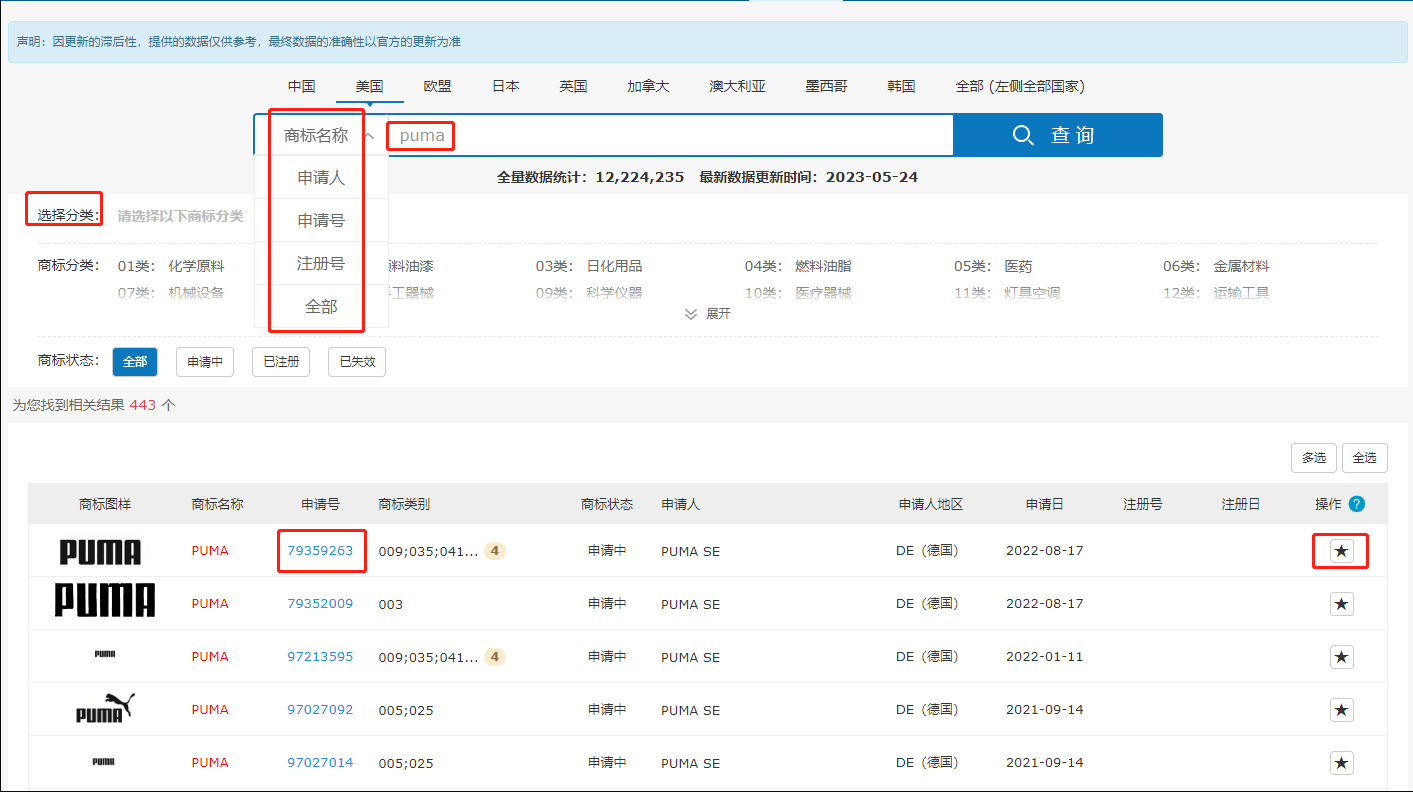Filter trademark status to 申请中
The image size is (1413, 792).
(x=205, y=362)
